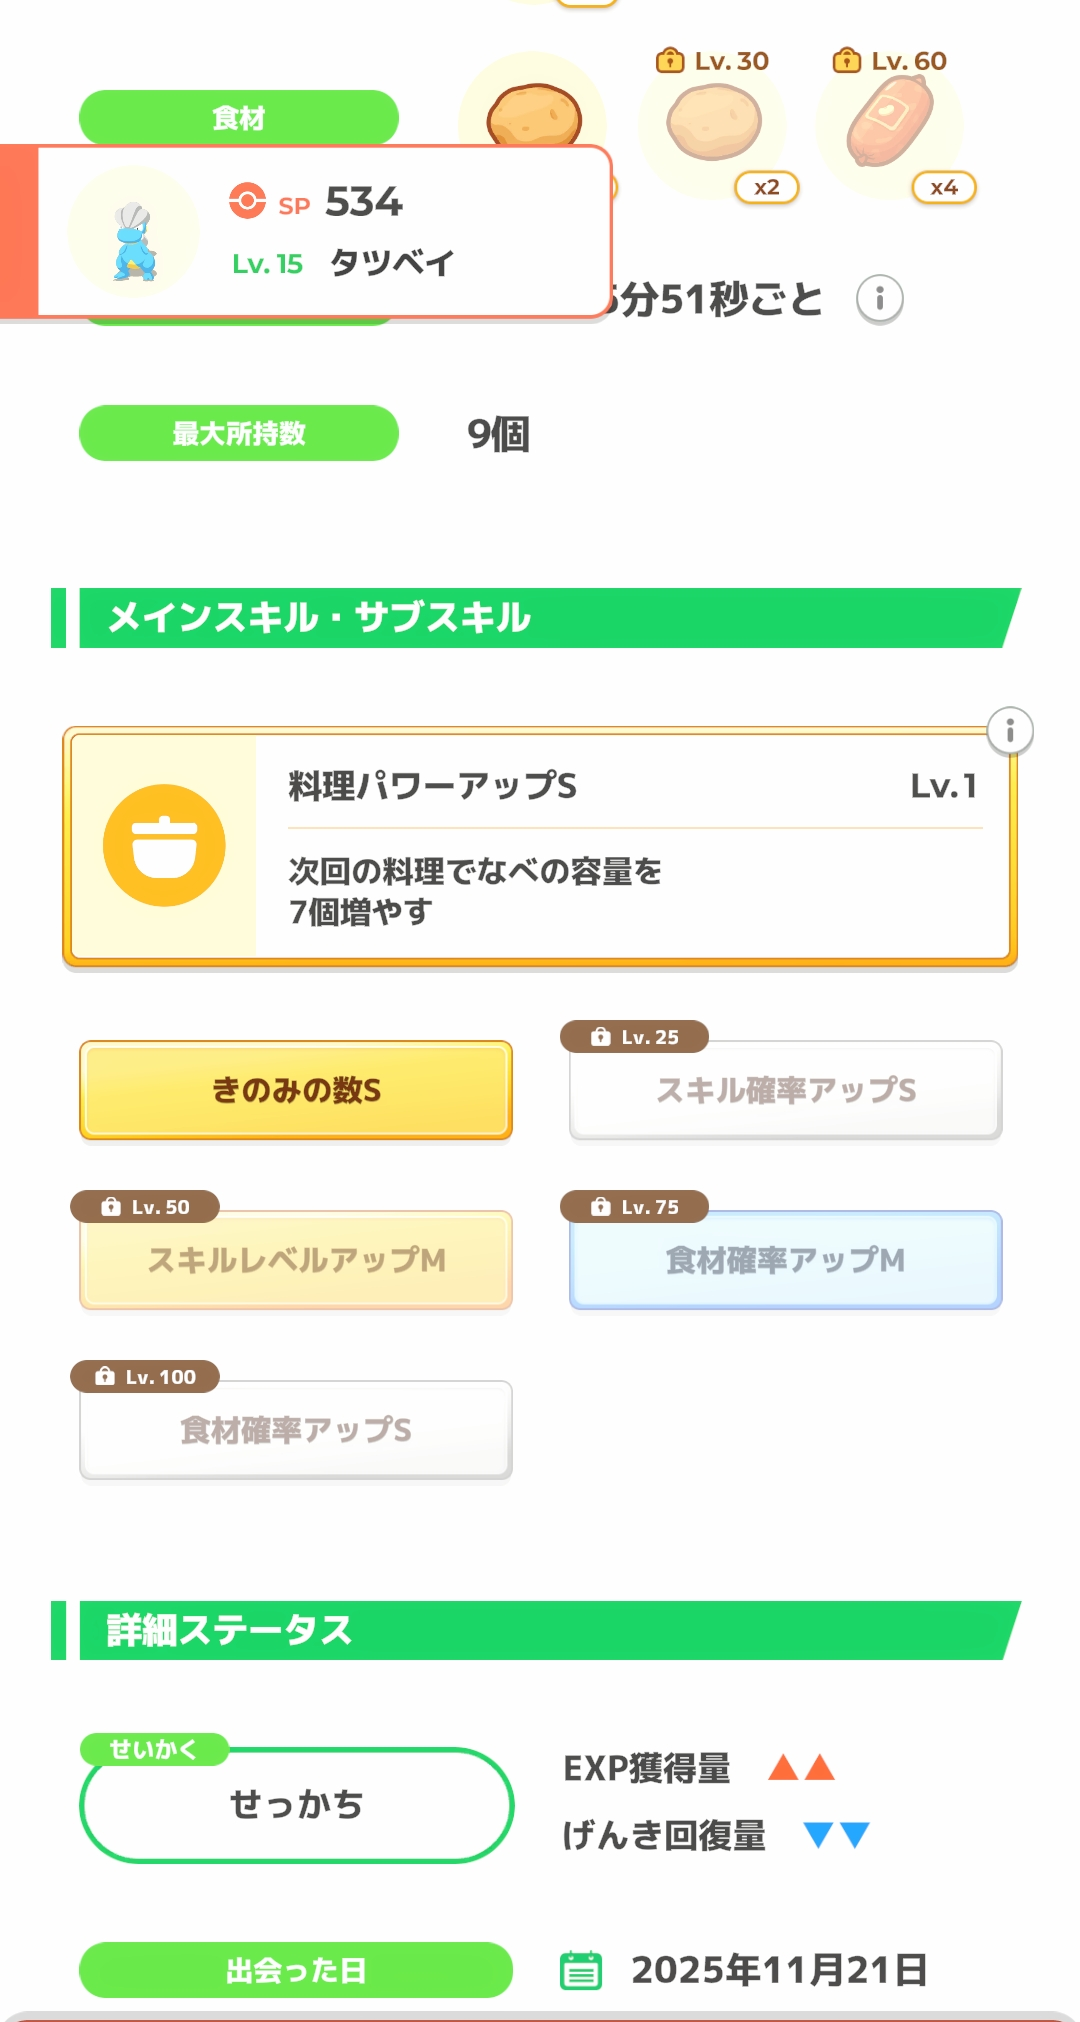Tap the Lv. 100 食材確率アップS sub skill
The width and height of the screenshot is (1080, 2022).
[x=296, y=1430]
